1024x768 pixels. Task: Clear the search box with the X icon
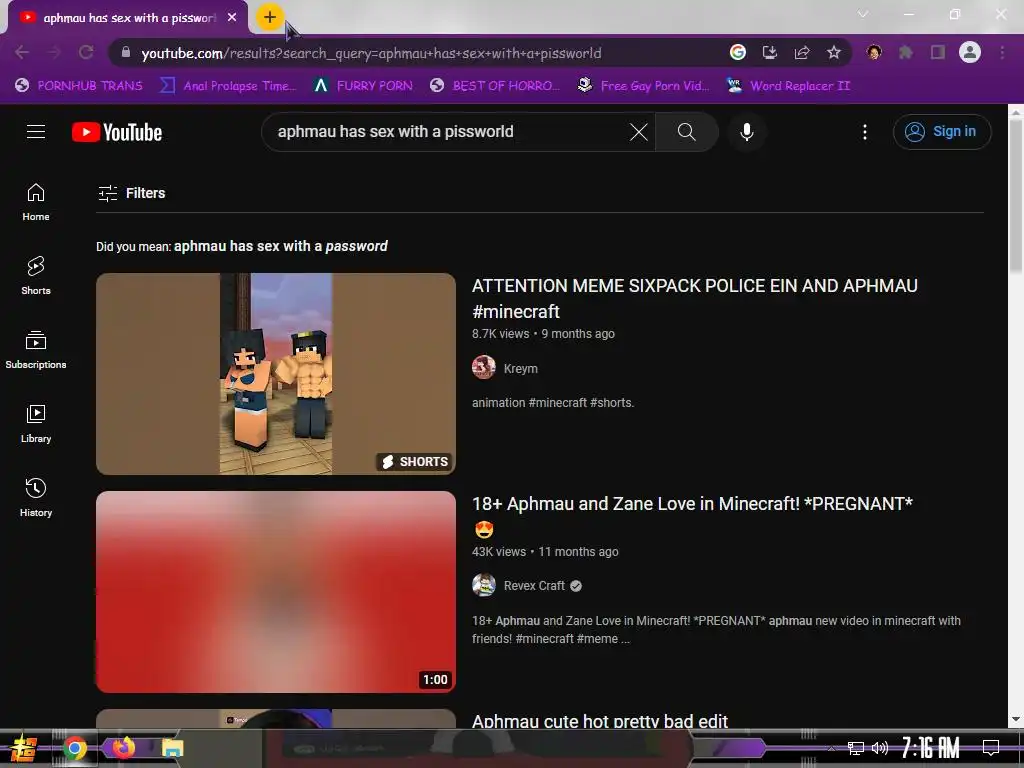[639, 132]
